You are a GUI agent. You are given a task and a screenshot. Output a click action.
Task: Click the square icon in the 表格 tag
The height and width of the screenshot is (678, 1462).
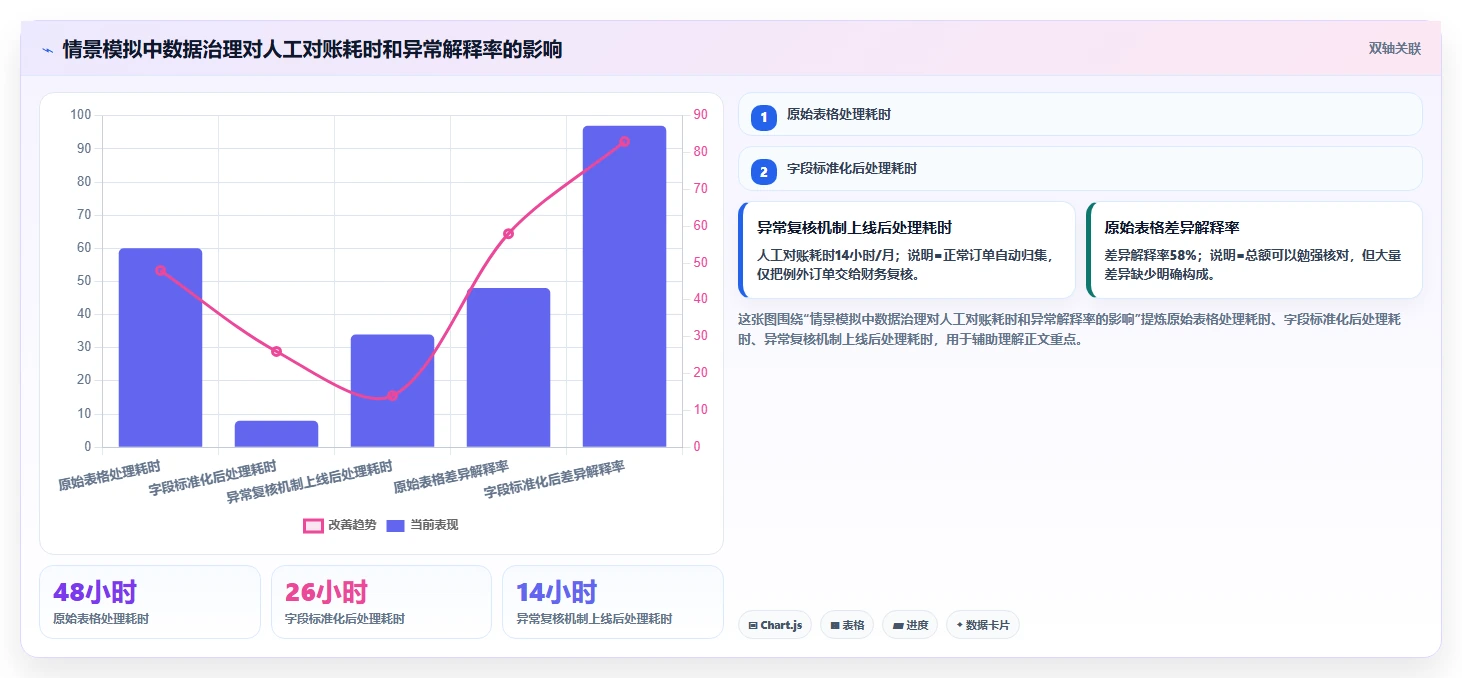pos(835,626)
